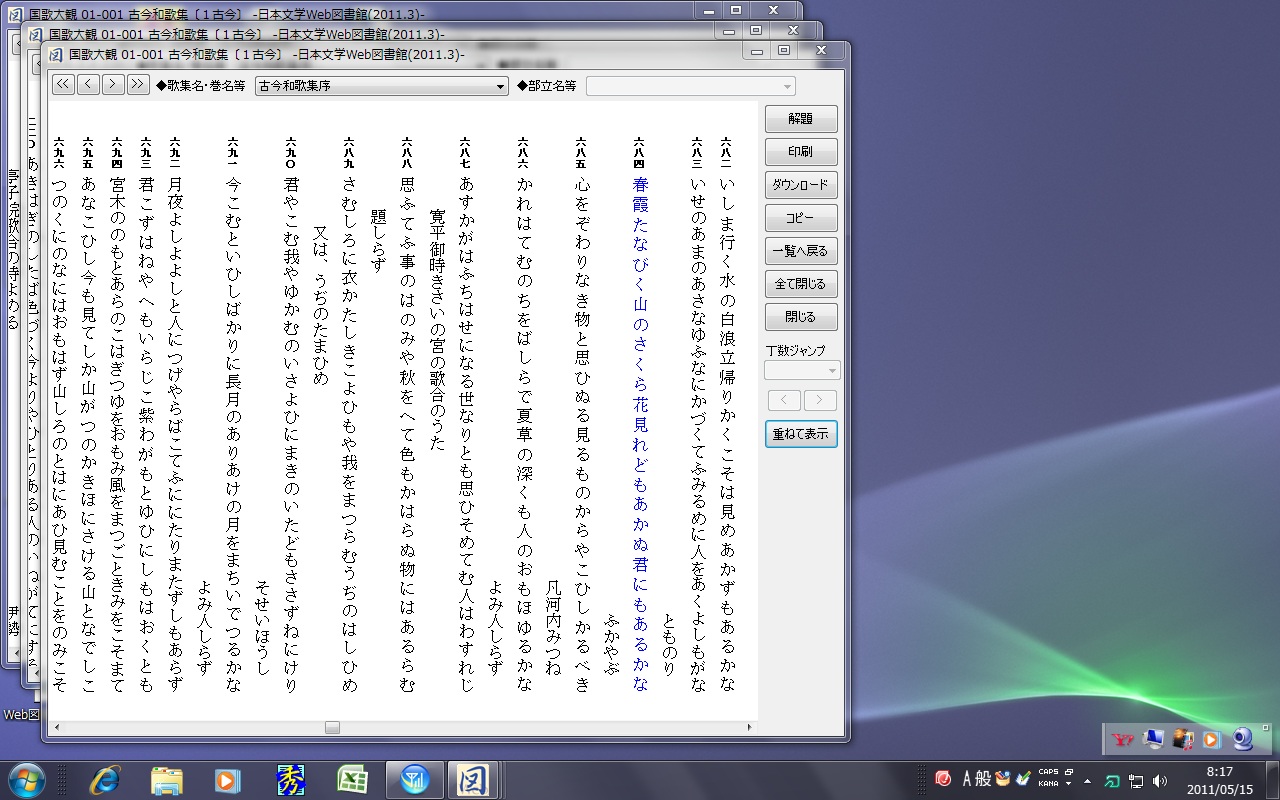Select the blue poem 春霞たなびく山のさくら花

[x=640, y=434]
